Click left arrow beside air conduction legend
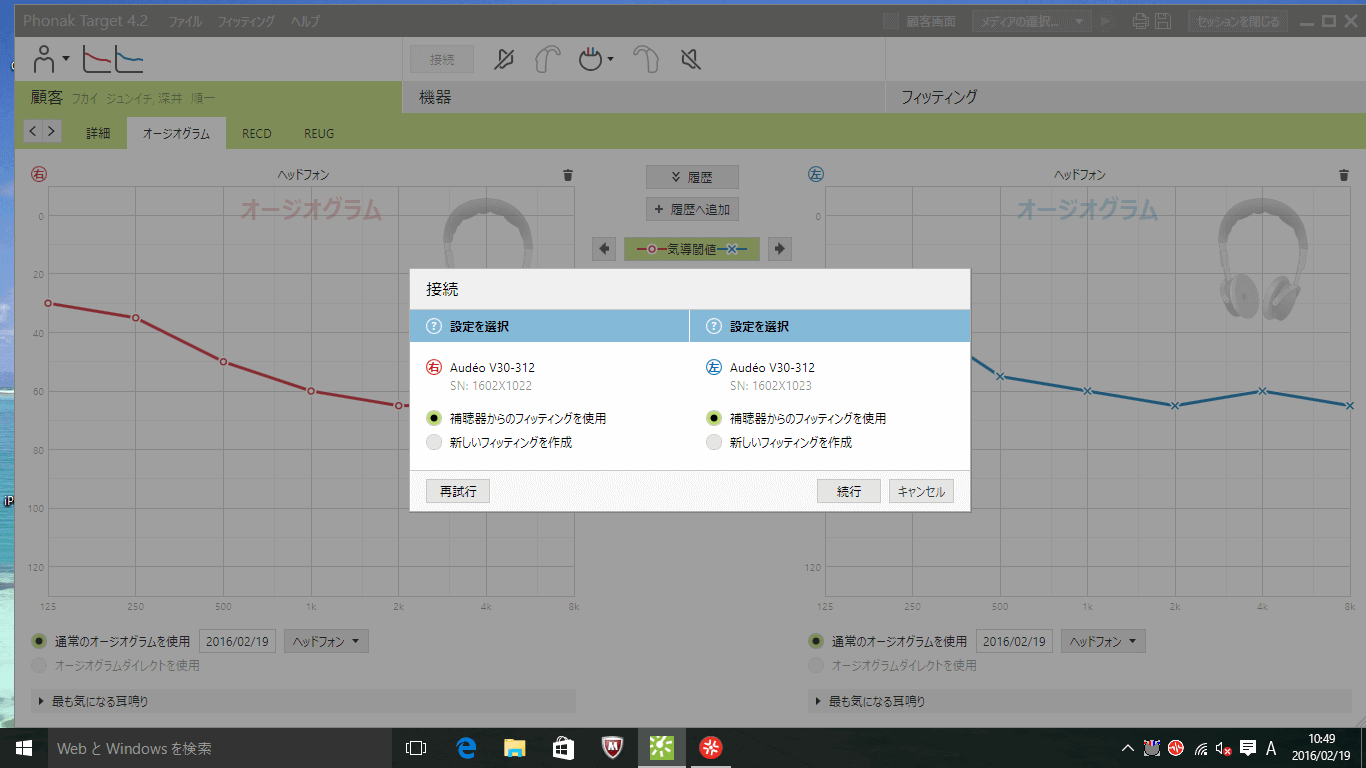This screenshot has height=768, width=1366. tap(603, 249)
